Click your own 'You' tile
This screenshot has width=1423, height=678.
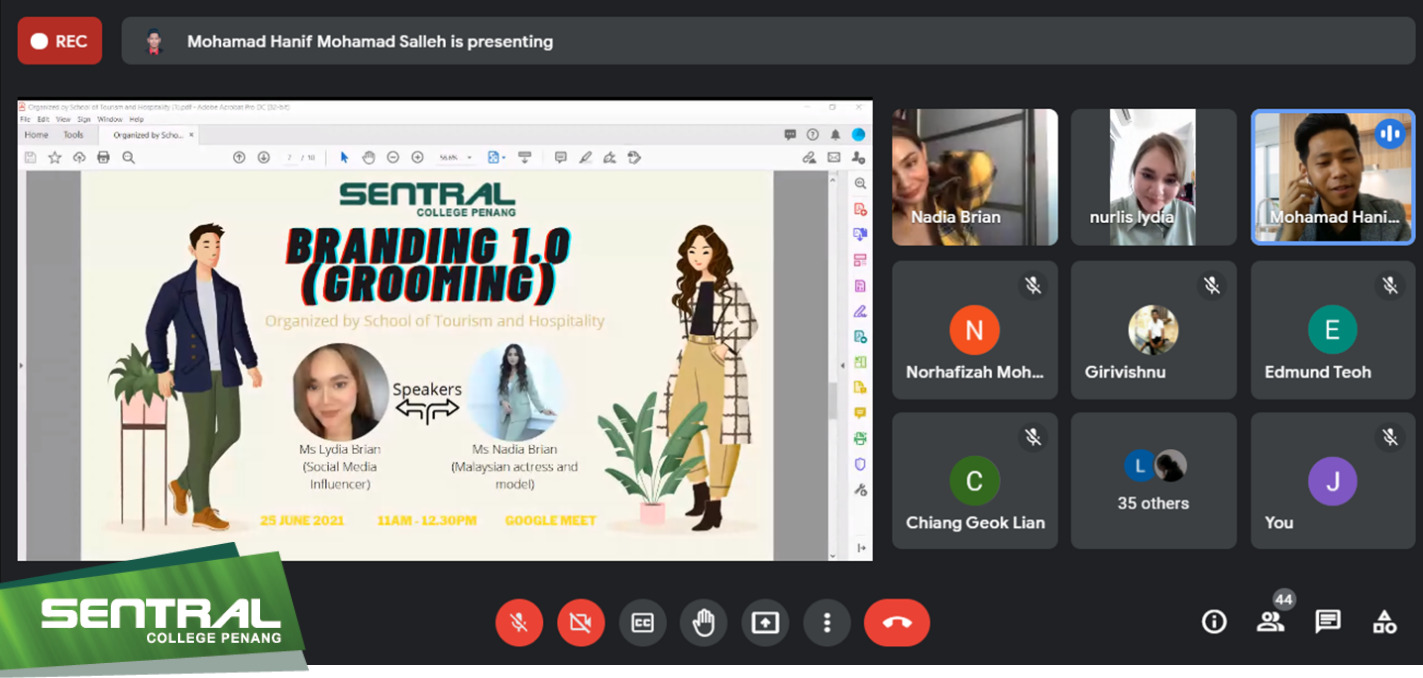point(1333,481)
